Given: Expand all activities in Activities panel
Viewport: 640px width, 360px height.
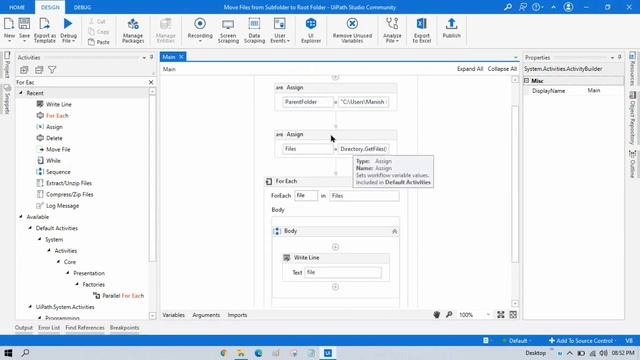Looking at the screenshot, I should [24, 70].
